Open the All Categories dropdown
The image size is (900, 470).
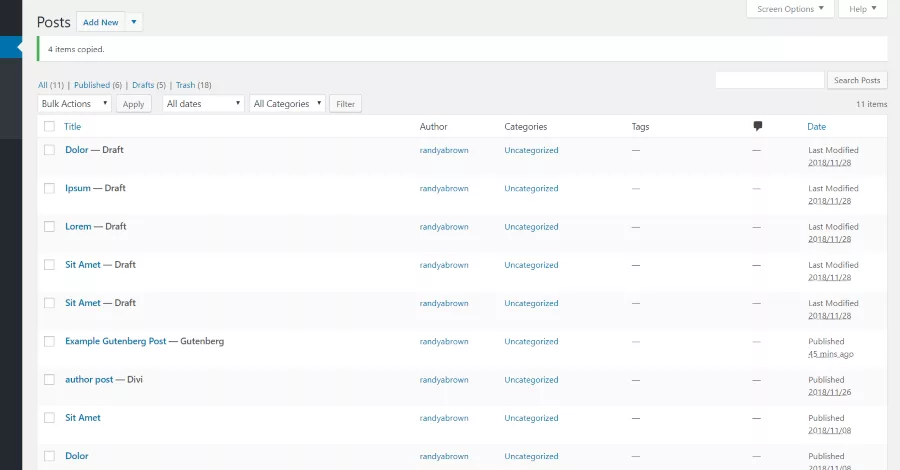(287, 104)
